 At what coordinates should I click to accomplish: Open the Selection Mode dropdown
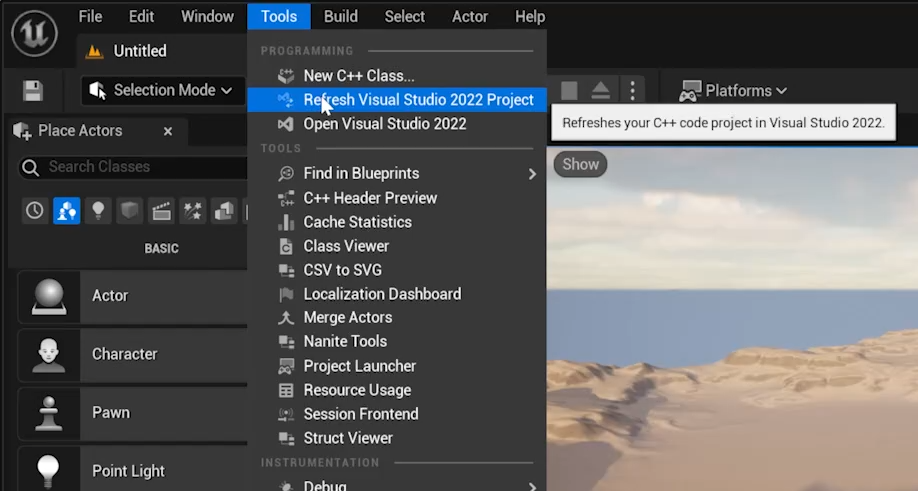[x=162, y=91]
